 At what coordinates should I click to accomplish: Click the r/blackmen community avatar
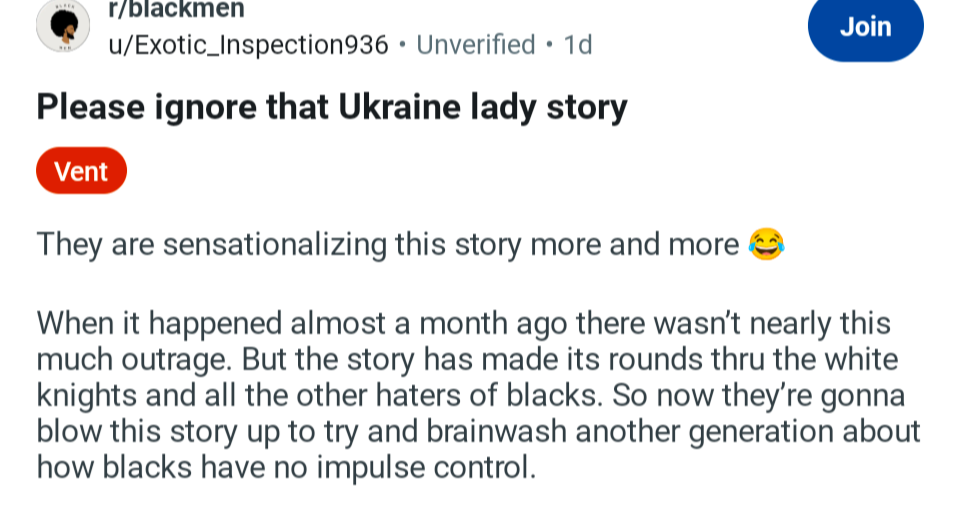(63, 27)
